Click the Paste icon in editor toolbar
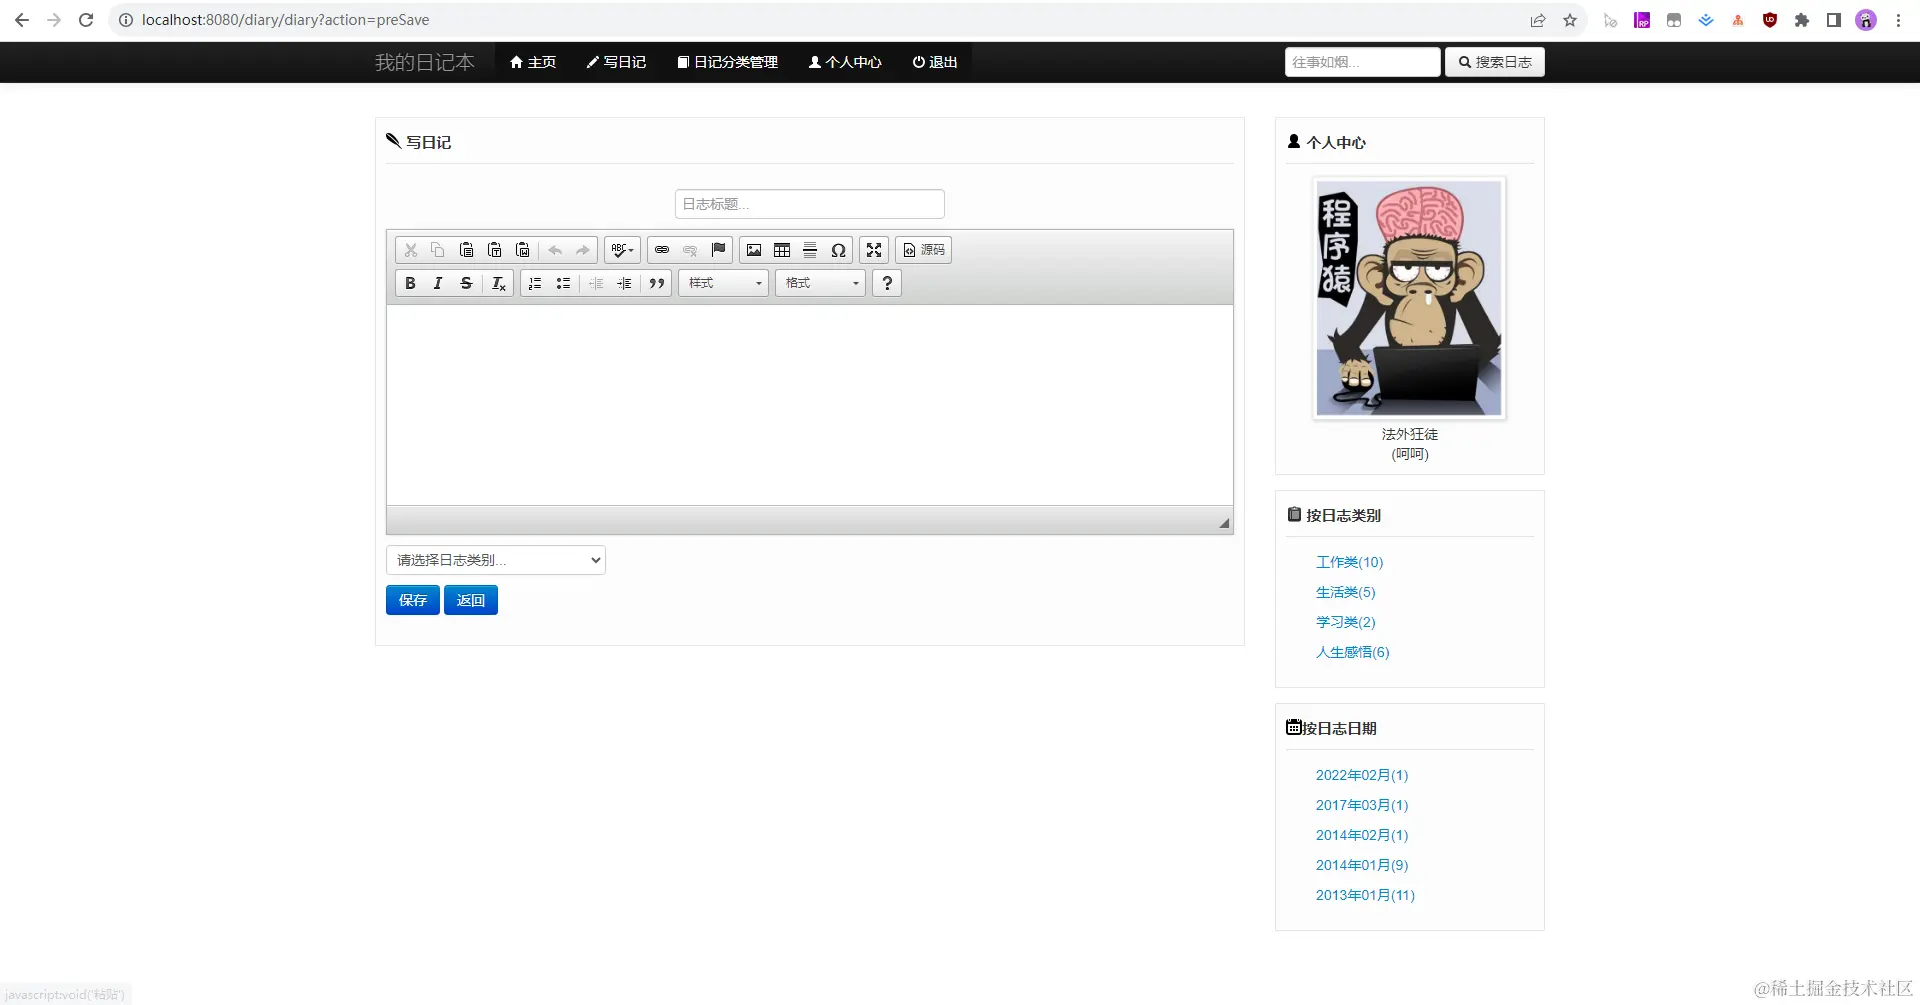 click(x=466, y=250)
